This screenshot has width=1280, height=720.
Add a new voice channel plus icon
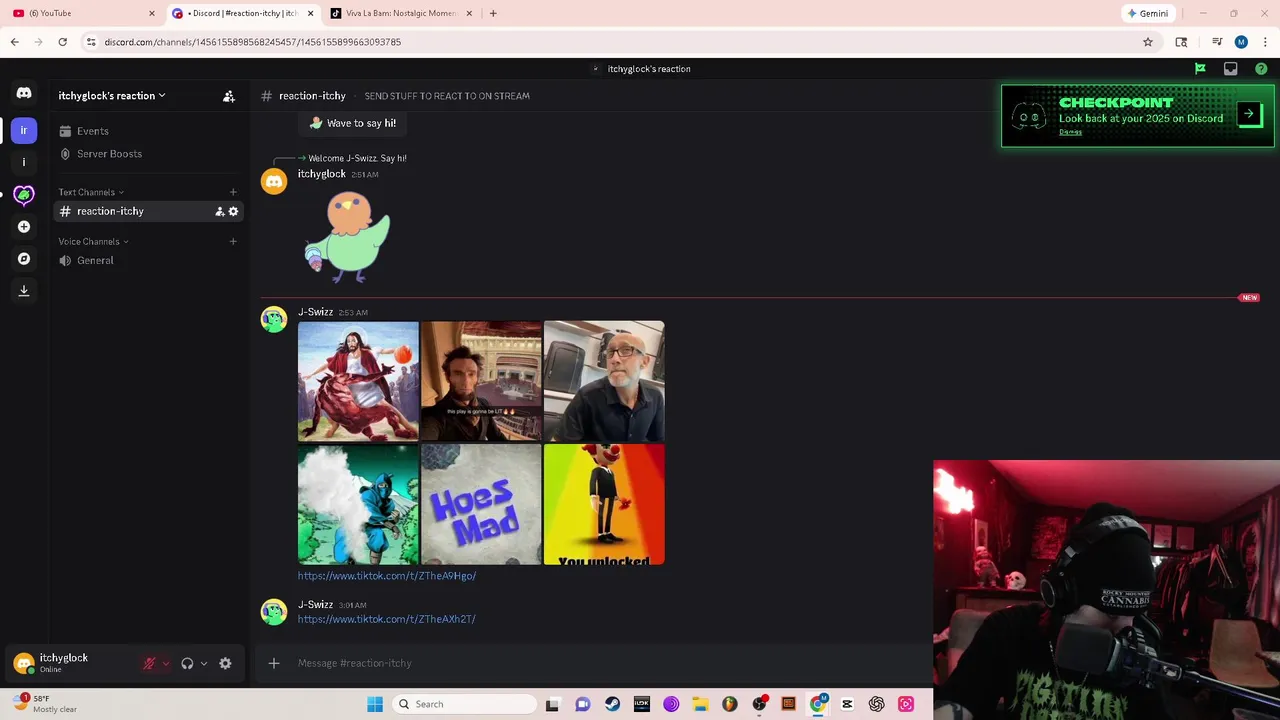(233, 241)
